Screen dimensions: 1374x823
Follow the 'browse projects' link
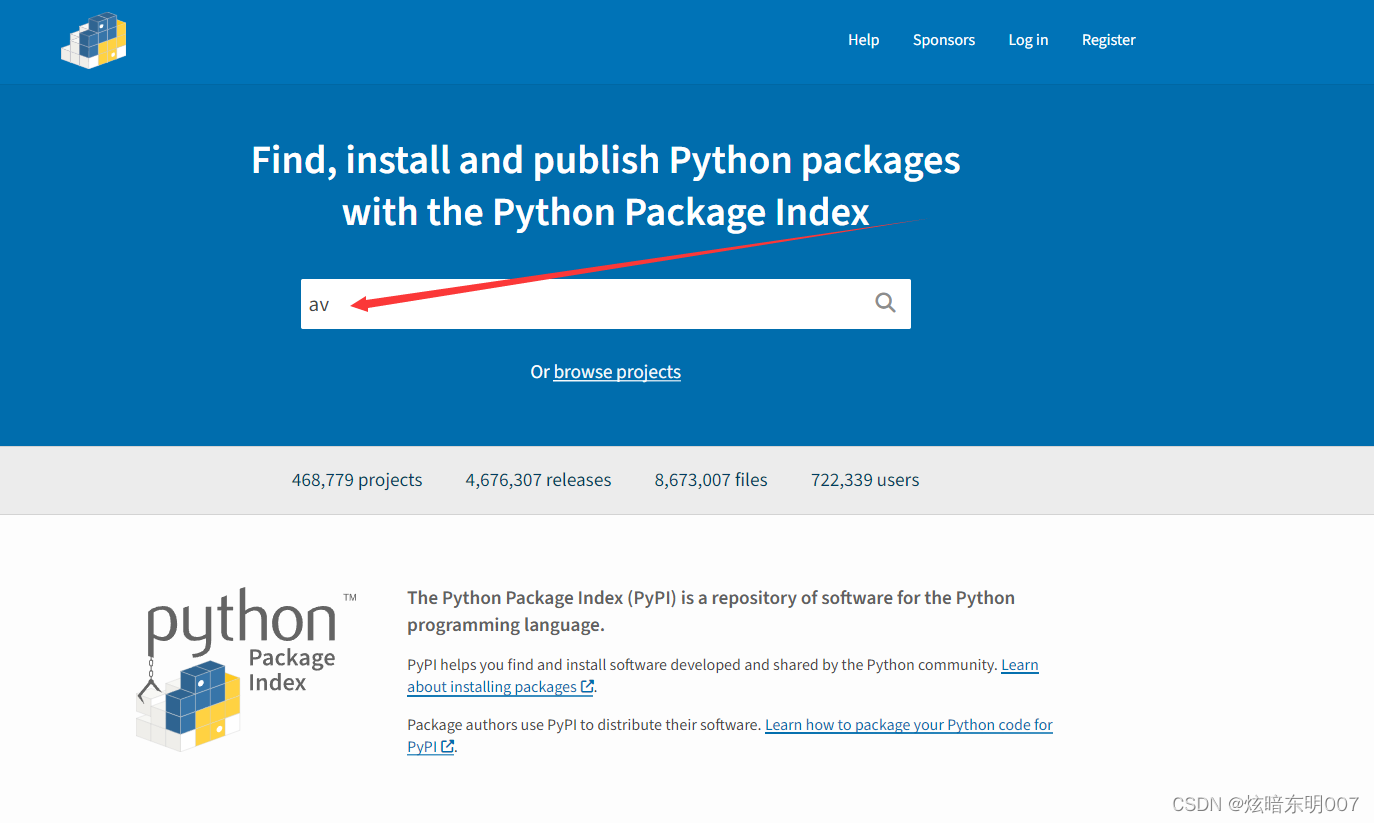tap(617, 372)
